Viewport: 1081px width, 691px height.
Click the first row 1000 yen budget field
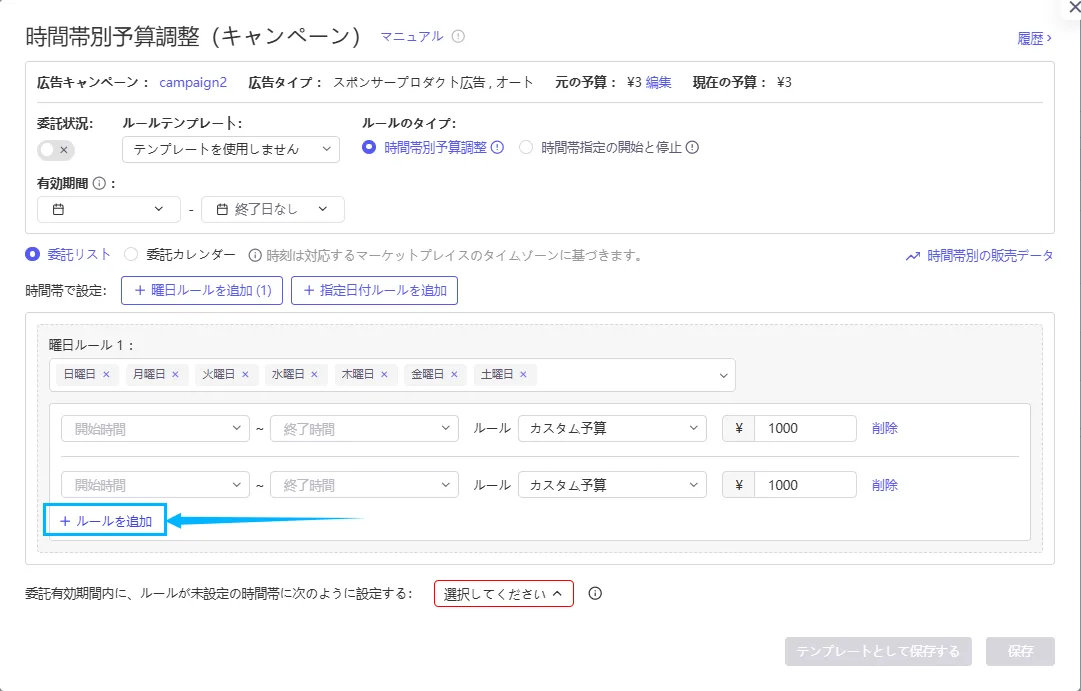pyautogui.click(x=805, y=428)
